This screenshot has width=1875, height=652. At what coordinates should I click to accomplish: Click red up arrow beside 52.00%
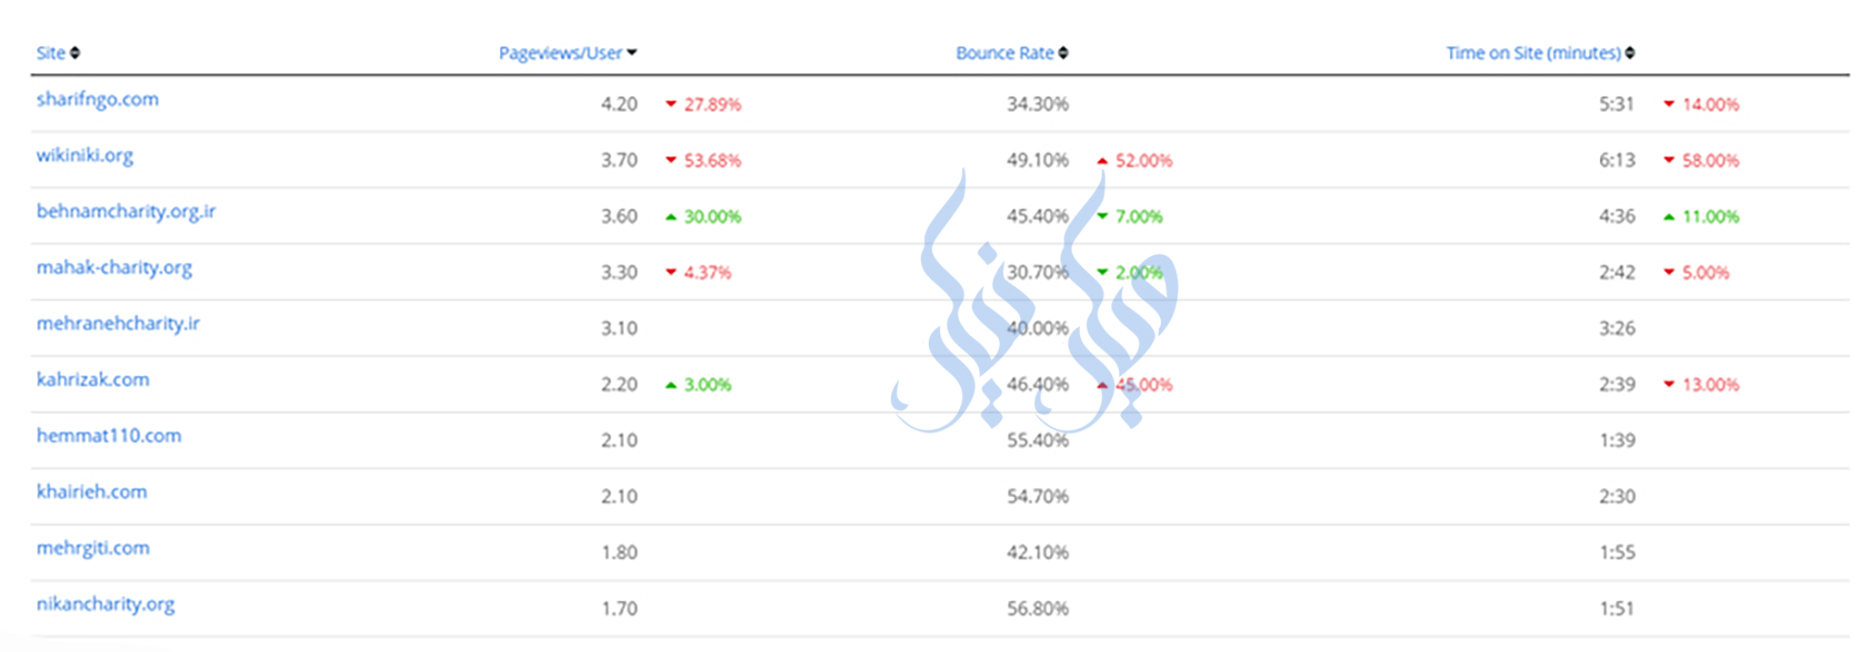(x=1102, y=160)
